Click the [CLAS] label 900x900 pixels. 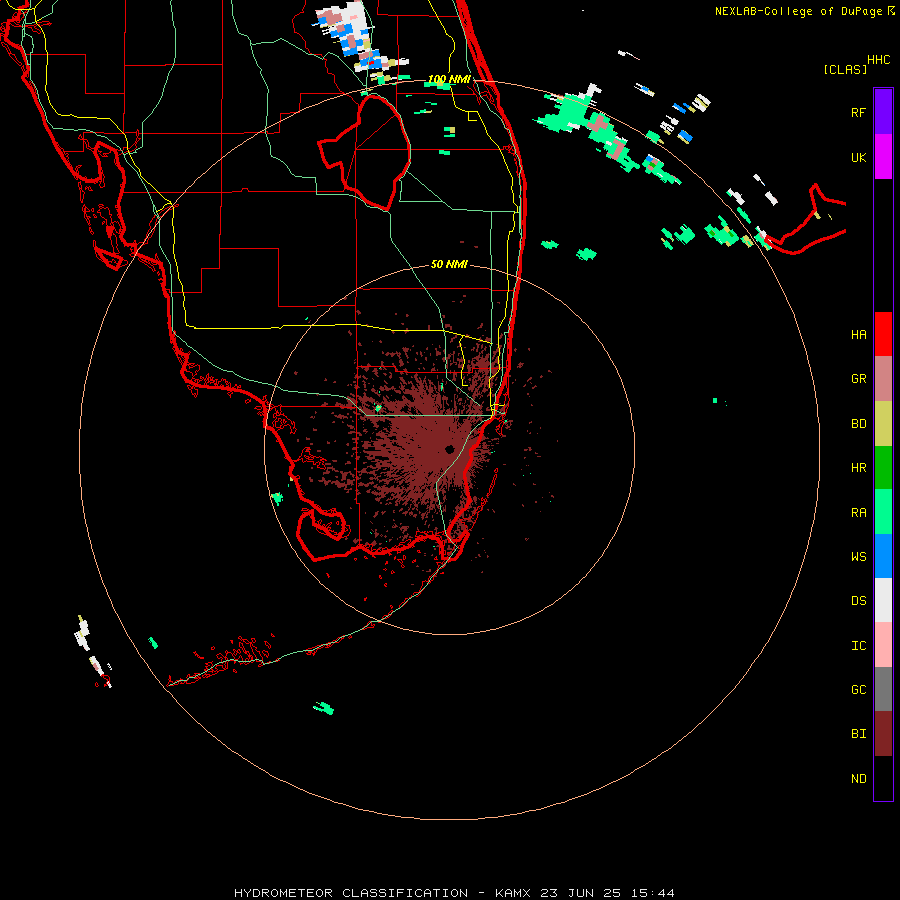(x=845, y=69)
